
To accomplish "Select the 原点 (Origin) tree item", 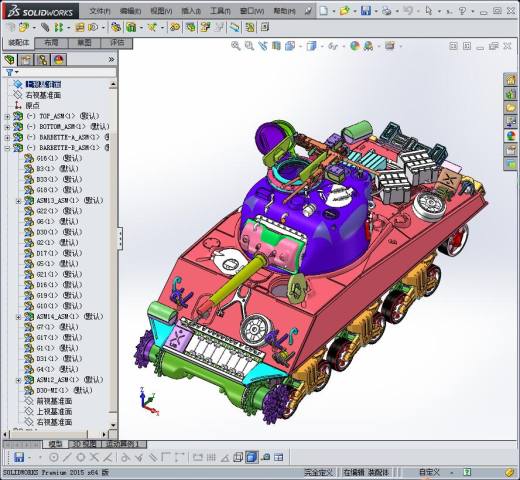I will pos(32,106).
